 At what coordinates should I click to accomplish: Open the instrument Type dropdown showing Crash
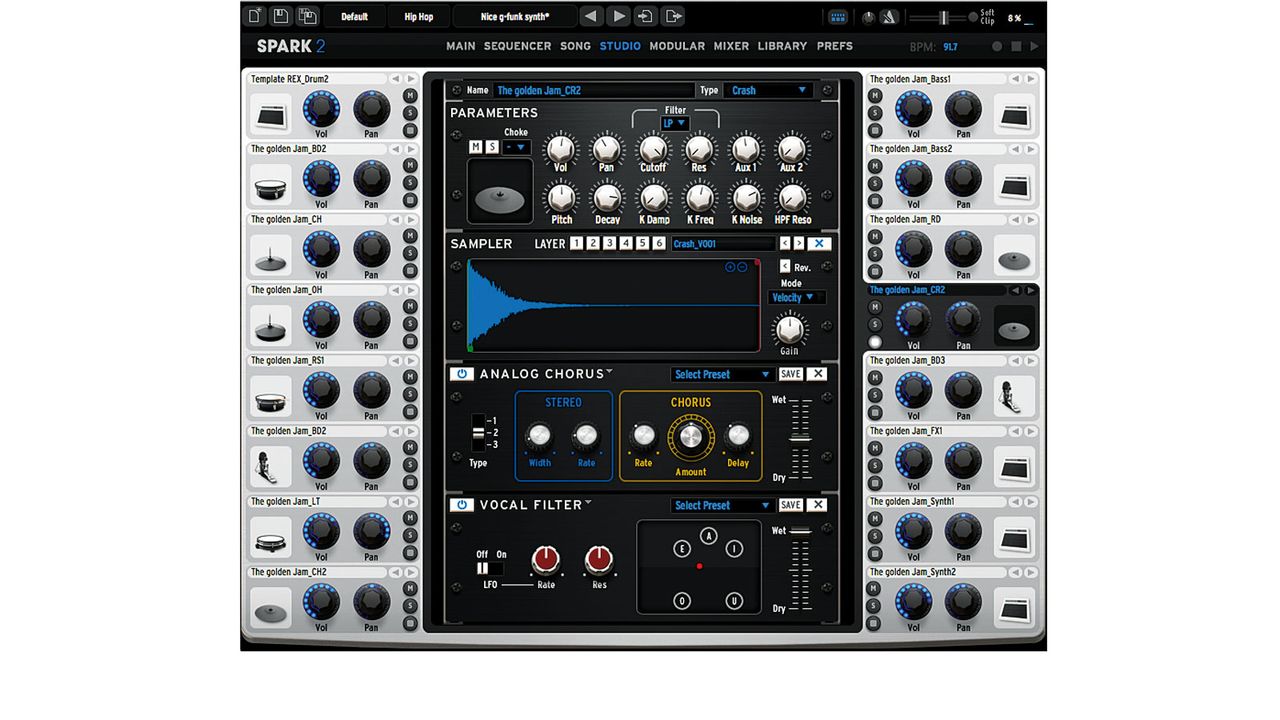[x=768, y=90]
